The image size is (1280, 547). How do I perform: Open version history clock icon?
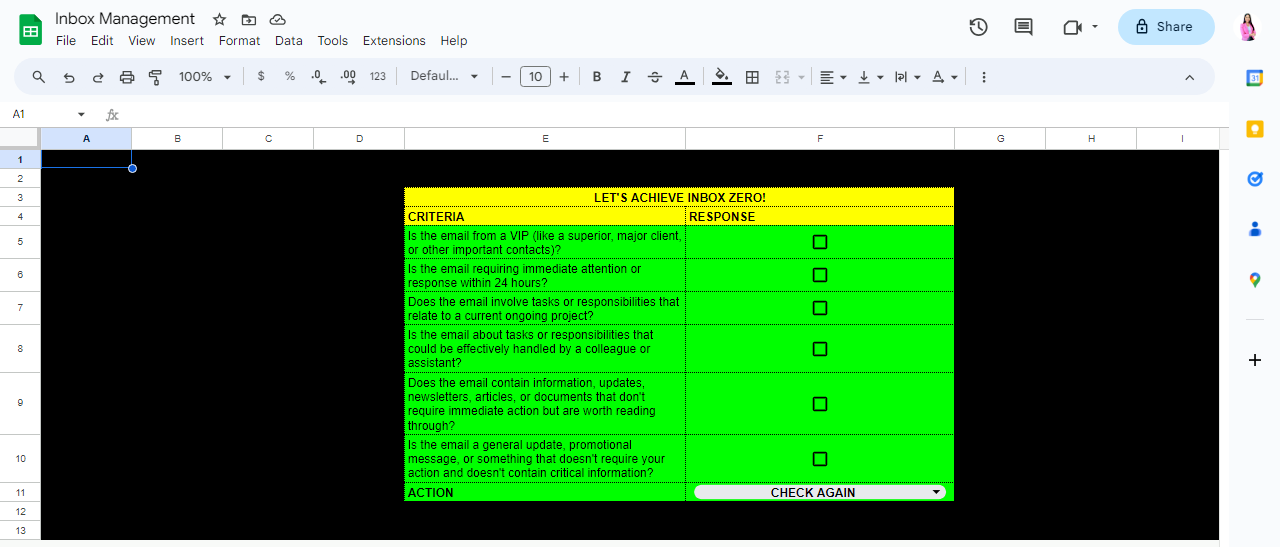point(978,27)
